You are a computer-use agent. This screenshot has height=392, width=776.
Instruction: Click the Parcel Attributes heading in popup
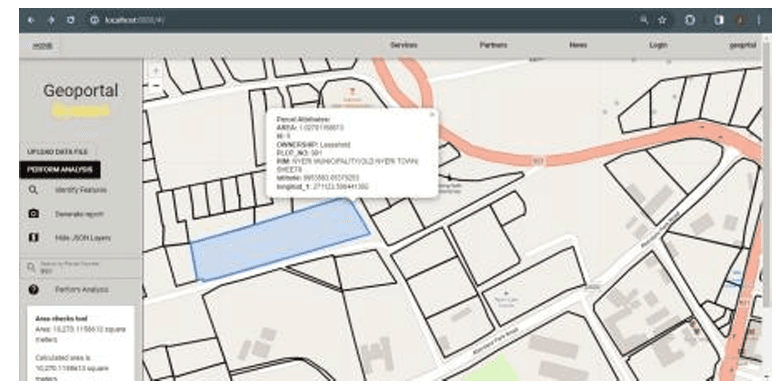pyautogui.click(x=303, y=119)
